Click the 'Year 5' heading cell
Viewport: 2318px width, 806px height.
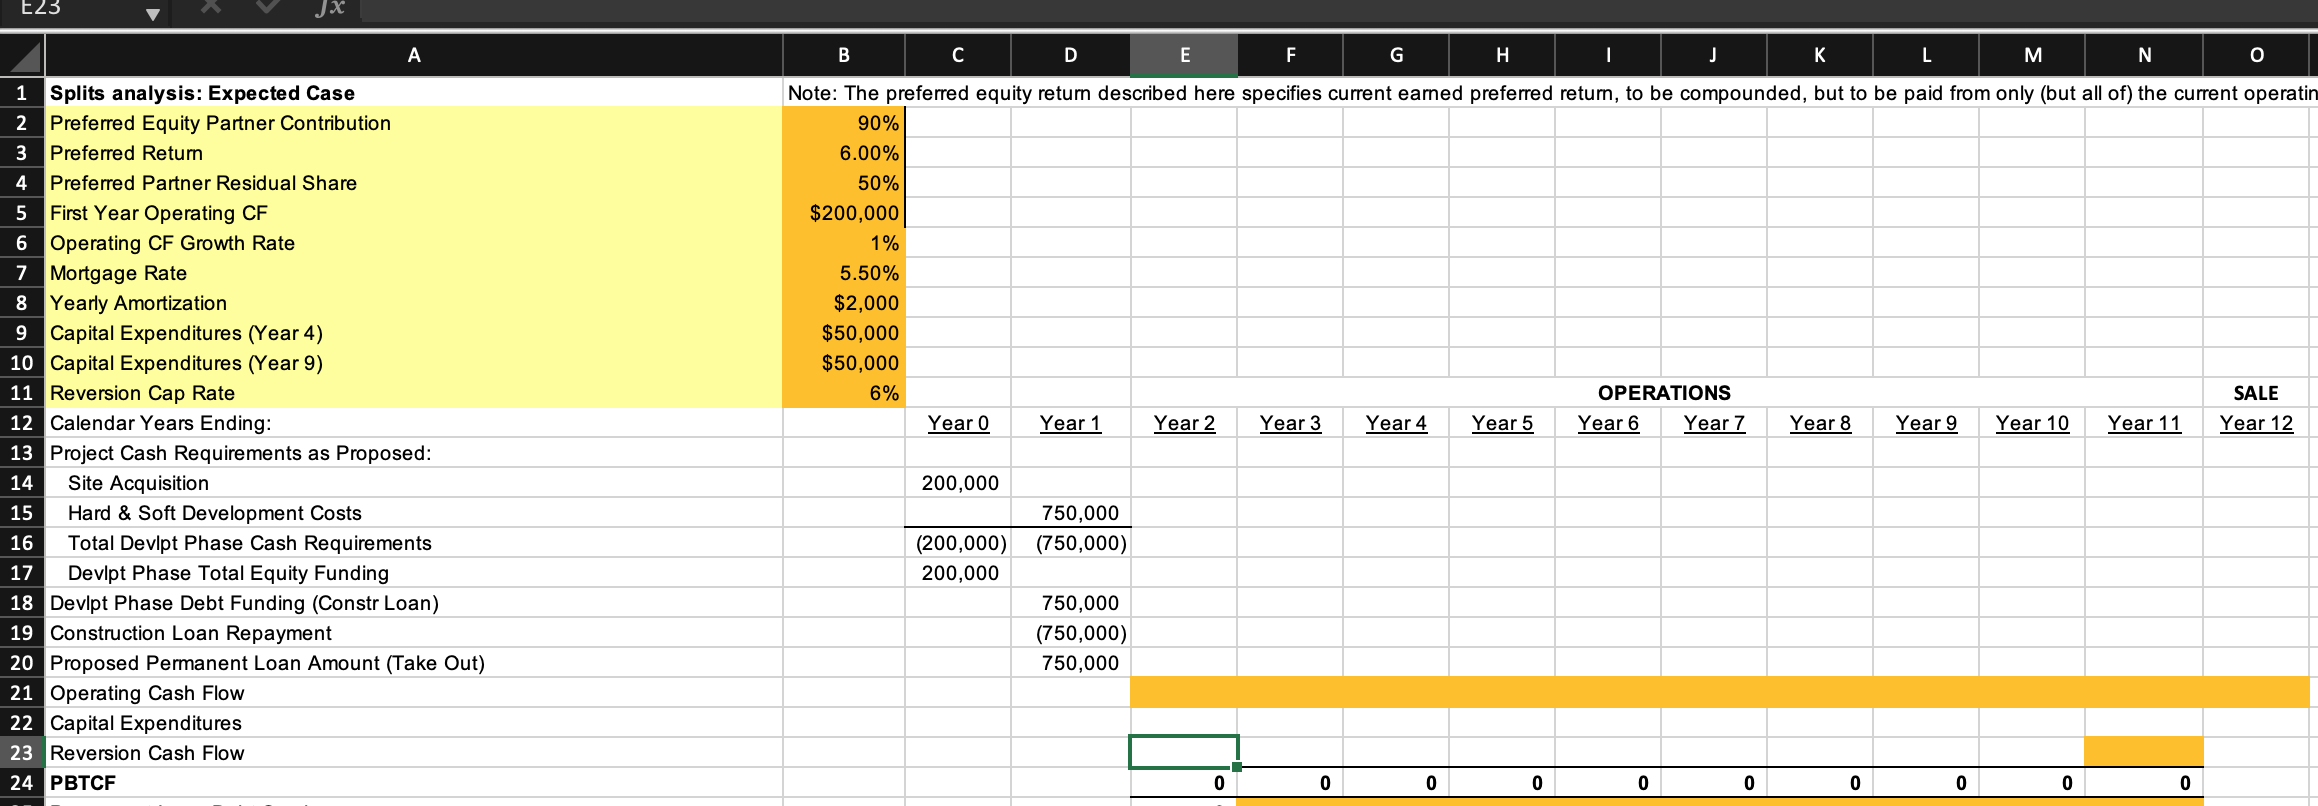pyautogui.click(x=1503, y=423)
